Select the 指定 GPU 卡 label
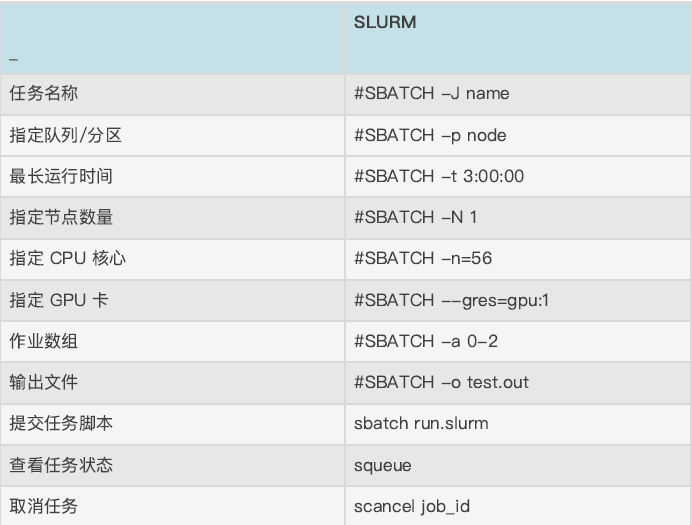Screen dimensions: 692x525 pos(59,300)
